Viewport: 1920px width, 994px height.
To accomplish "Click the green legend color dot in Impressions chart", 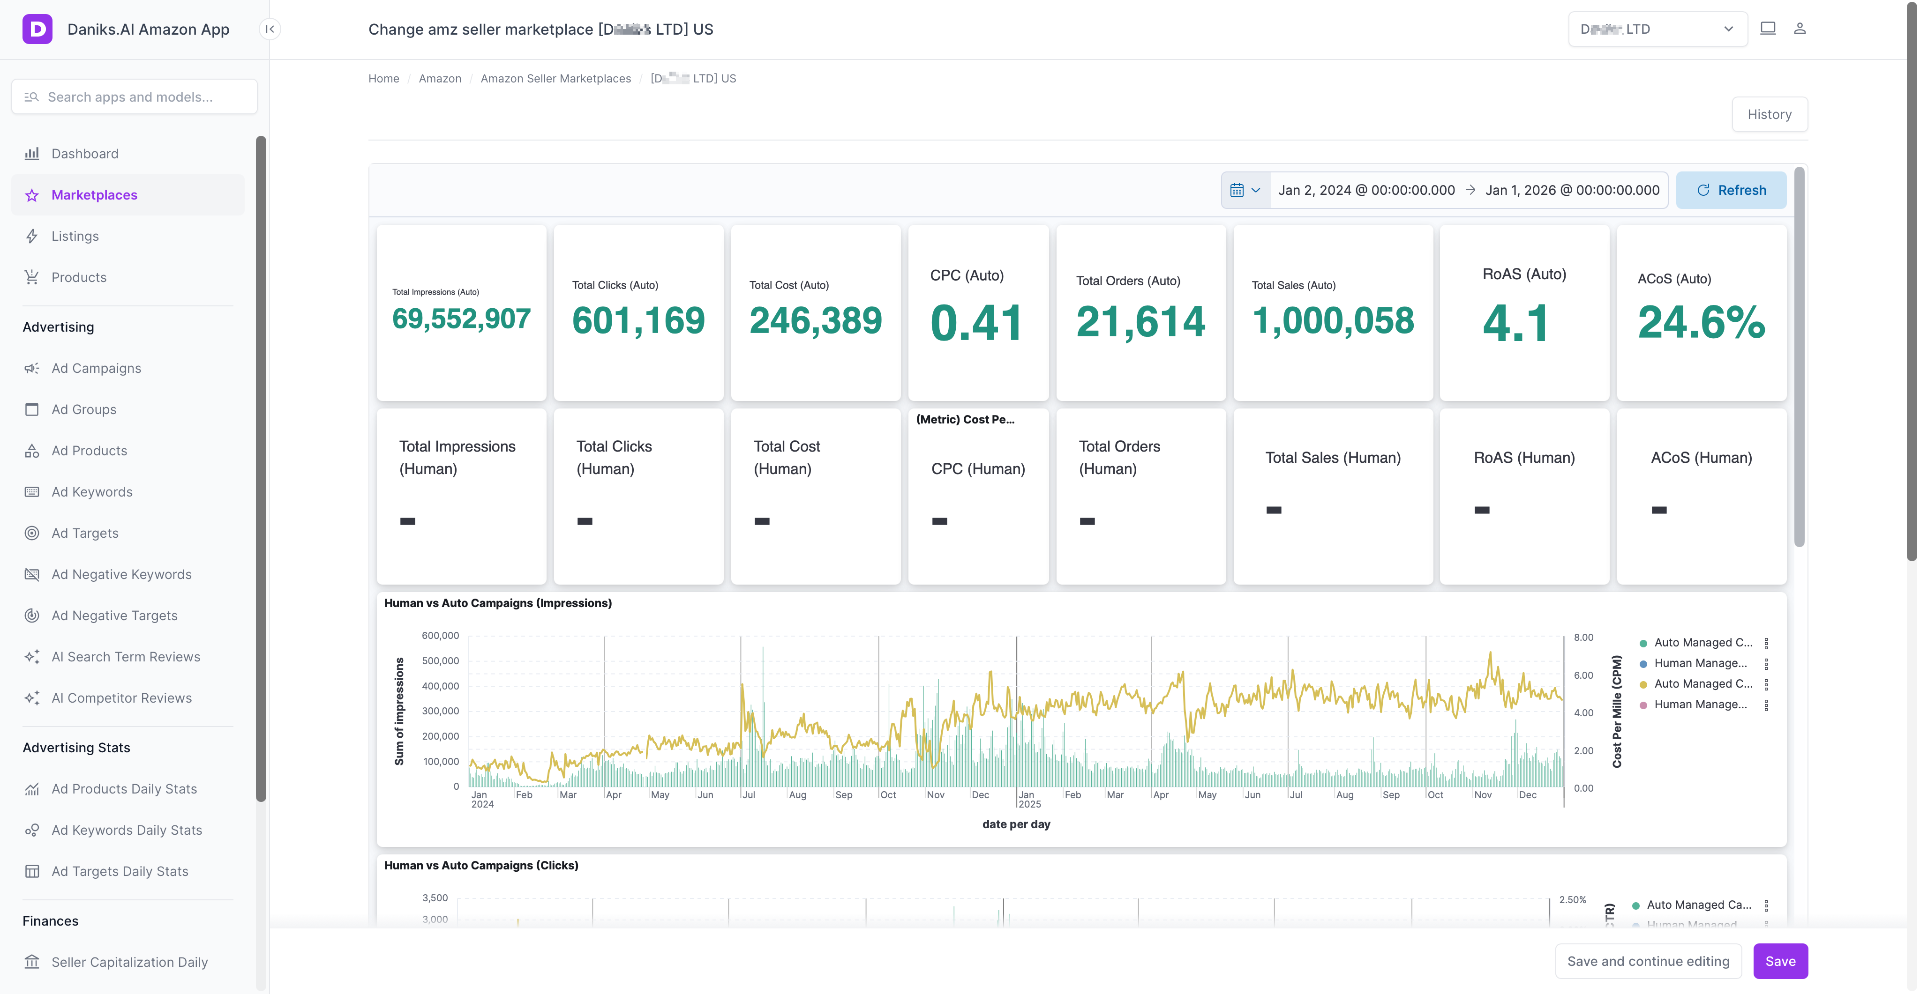I will click(x=1643, y=643).
